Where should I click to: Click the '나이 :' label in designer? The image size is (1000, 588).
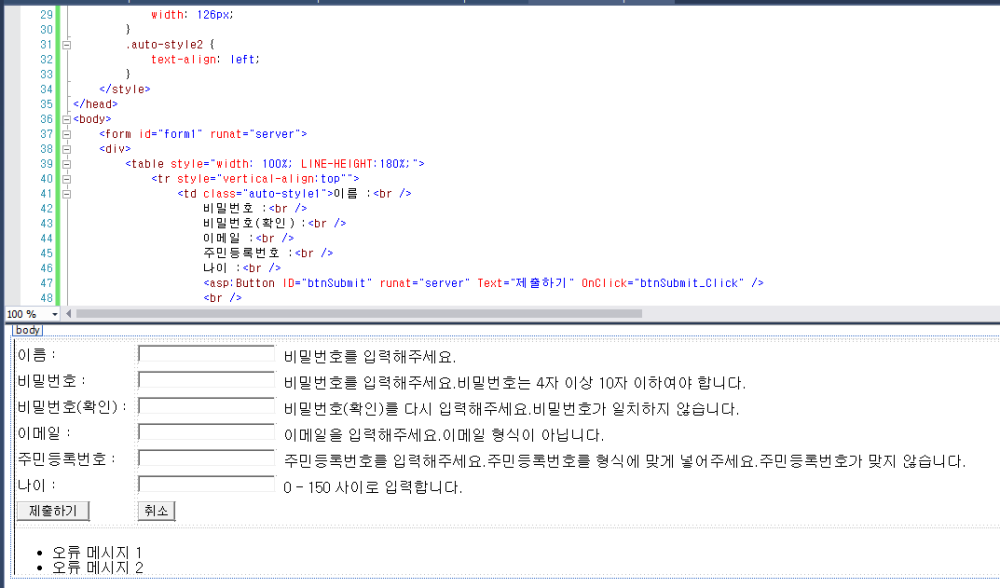click(x=36, y=485)
